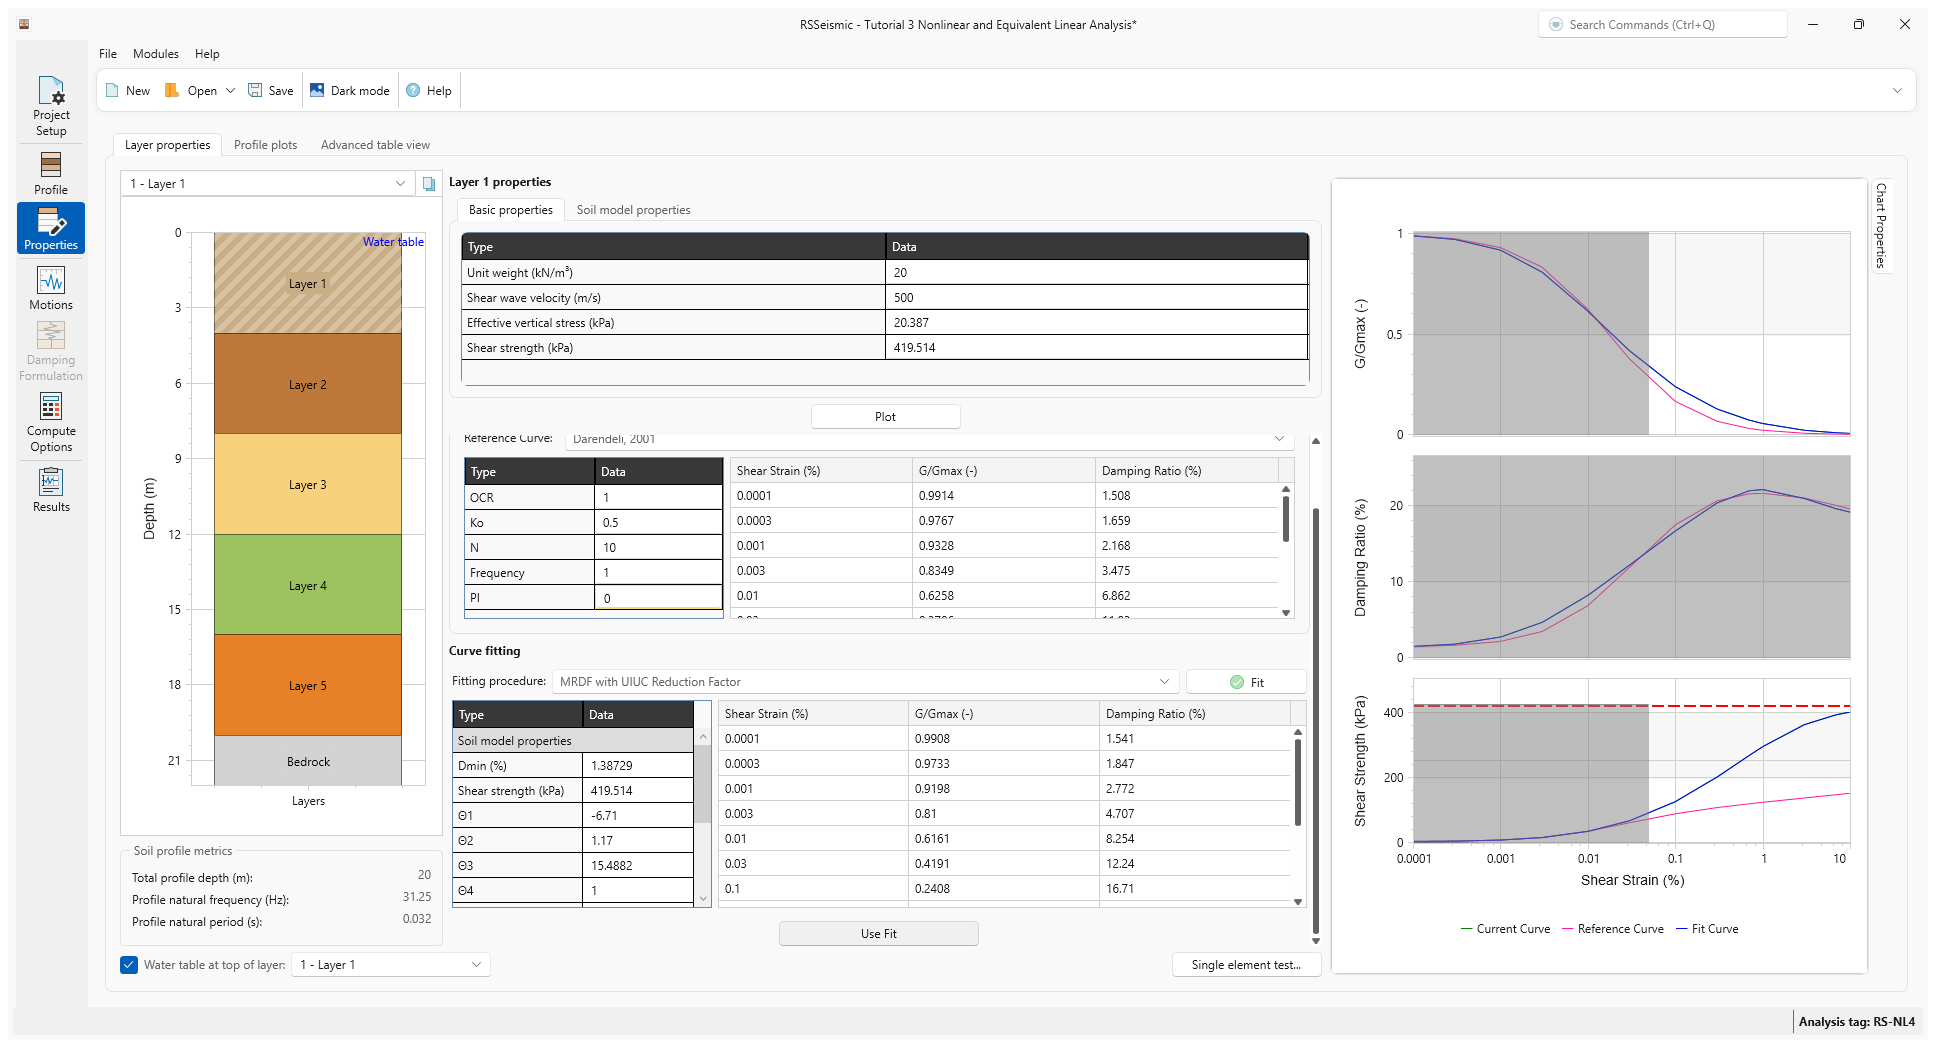Click scroll down arrow of soil model parameters
1936x1048 pixels.
[x=703, y=899]
